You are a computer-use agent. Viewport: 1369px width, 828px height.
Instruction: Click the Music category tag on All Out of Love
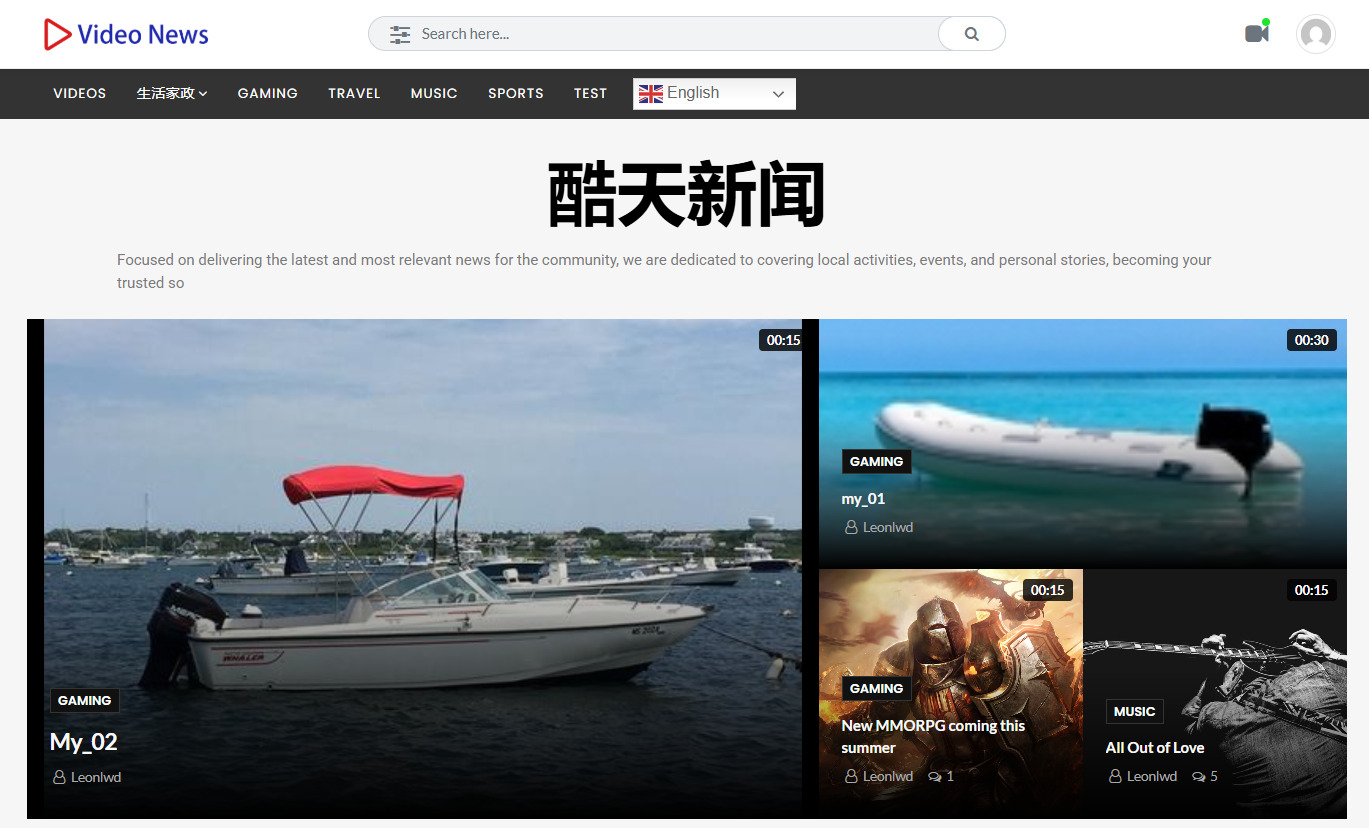click(x=1134, y=712)
